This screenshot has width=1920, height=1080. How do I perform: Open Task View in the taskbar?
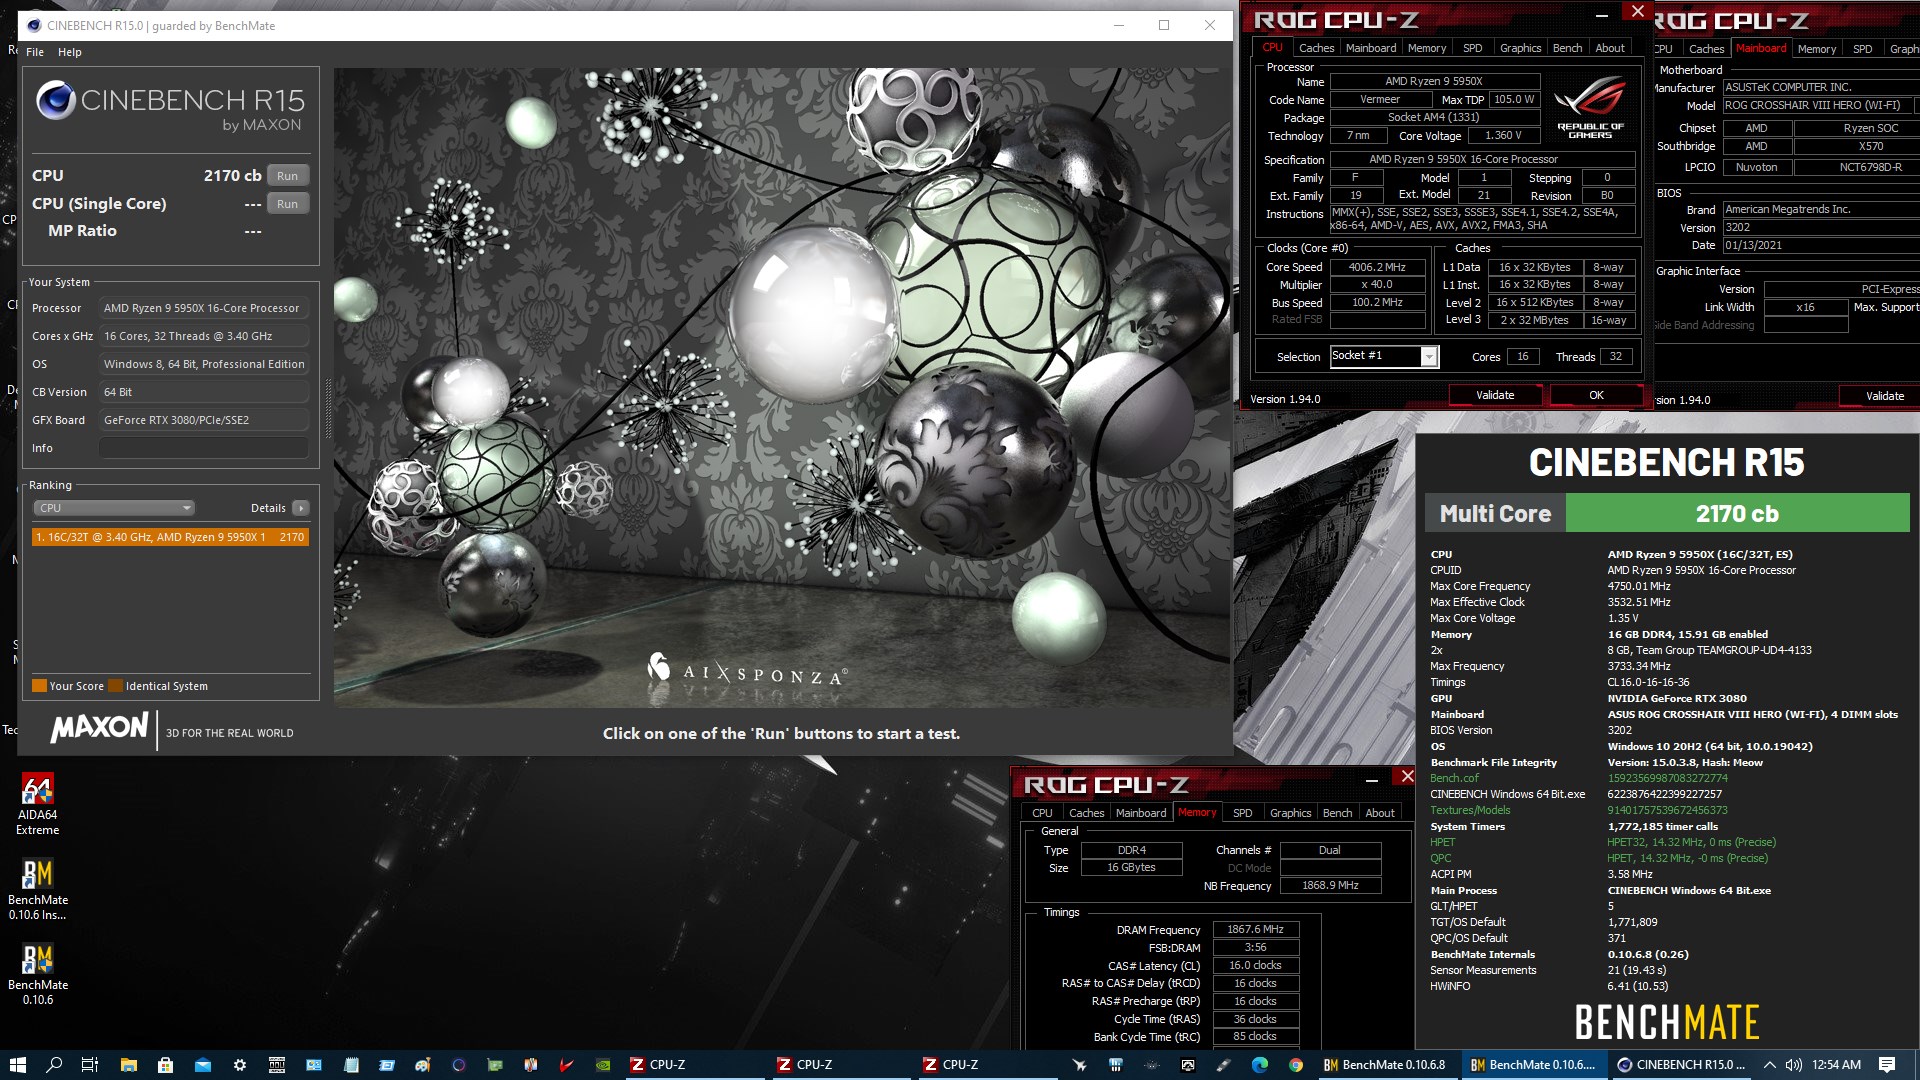90,1065
